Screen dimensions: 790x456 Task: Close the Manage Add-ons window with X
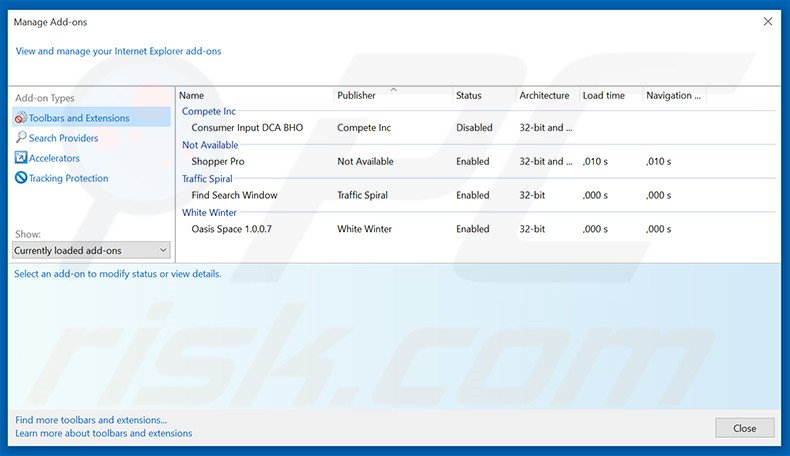[x=767, y=22]
